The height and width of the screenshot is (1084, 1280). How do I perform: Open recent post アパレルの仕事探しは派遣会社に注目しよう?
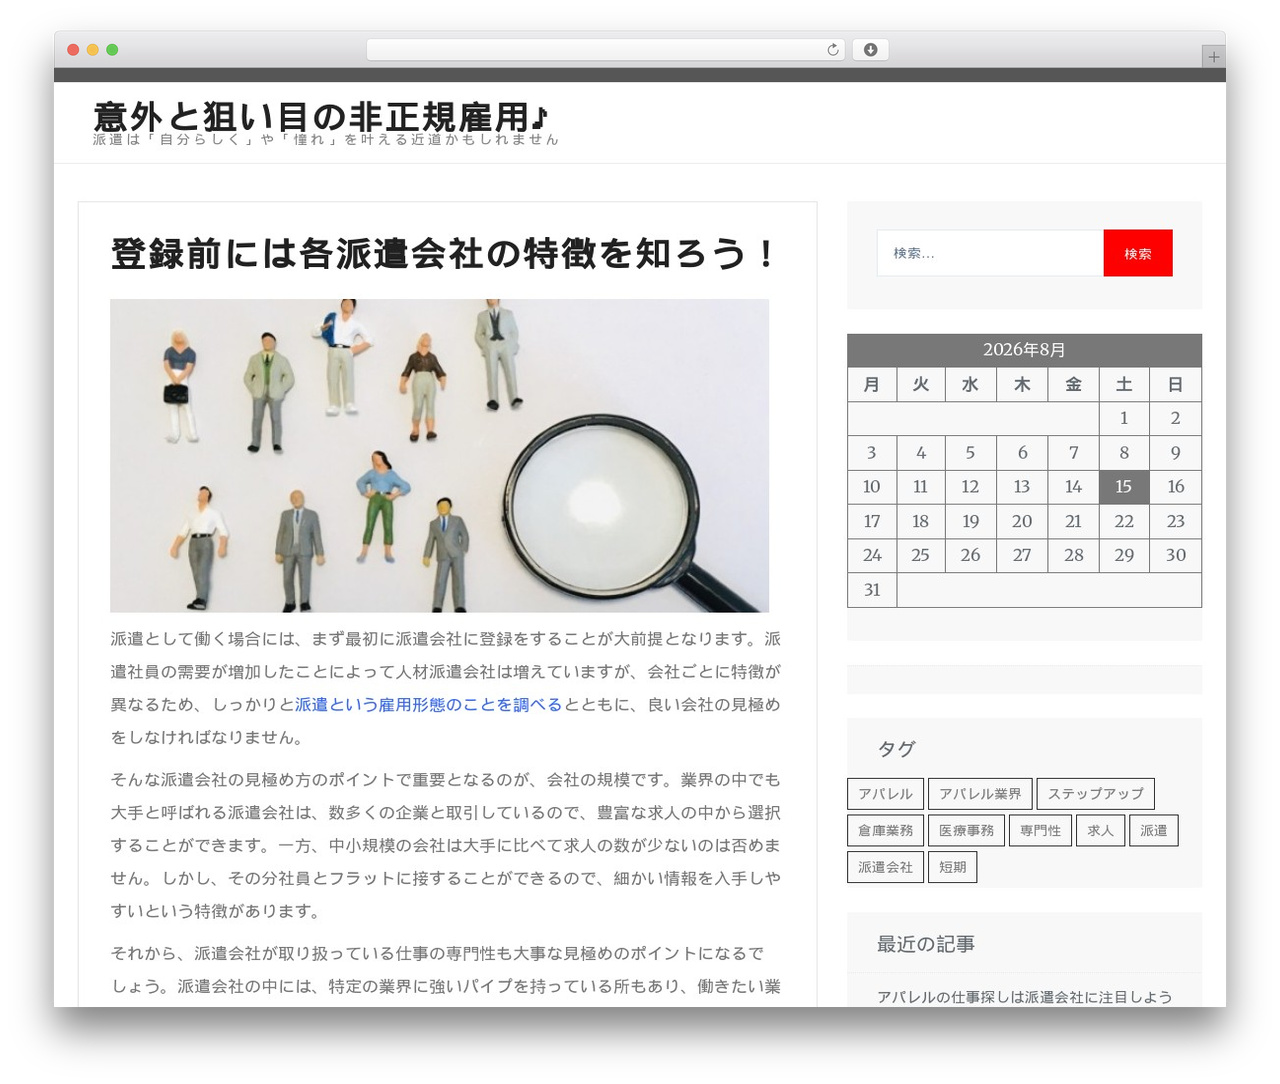[x=1024, y=997]
